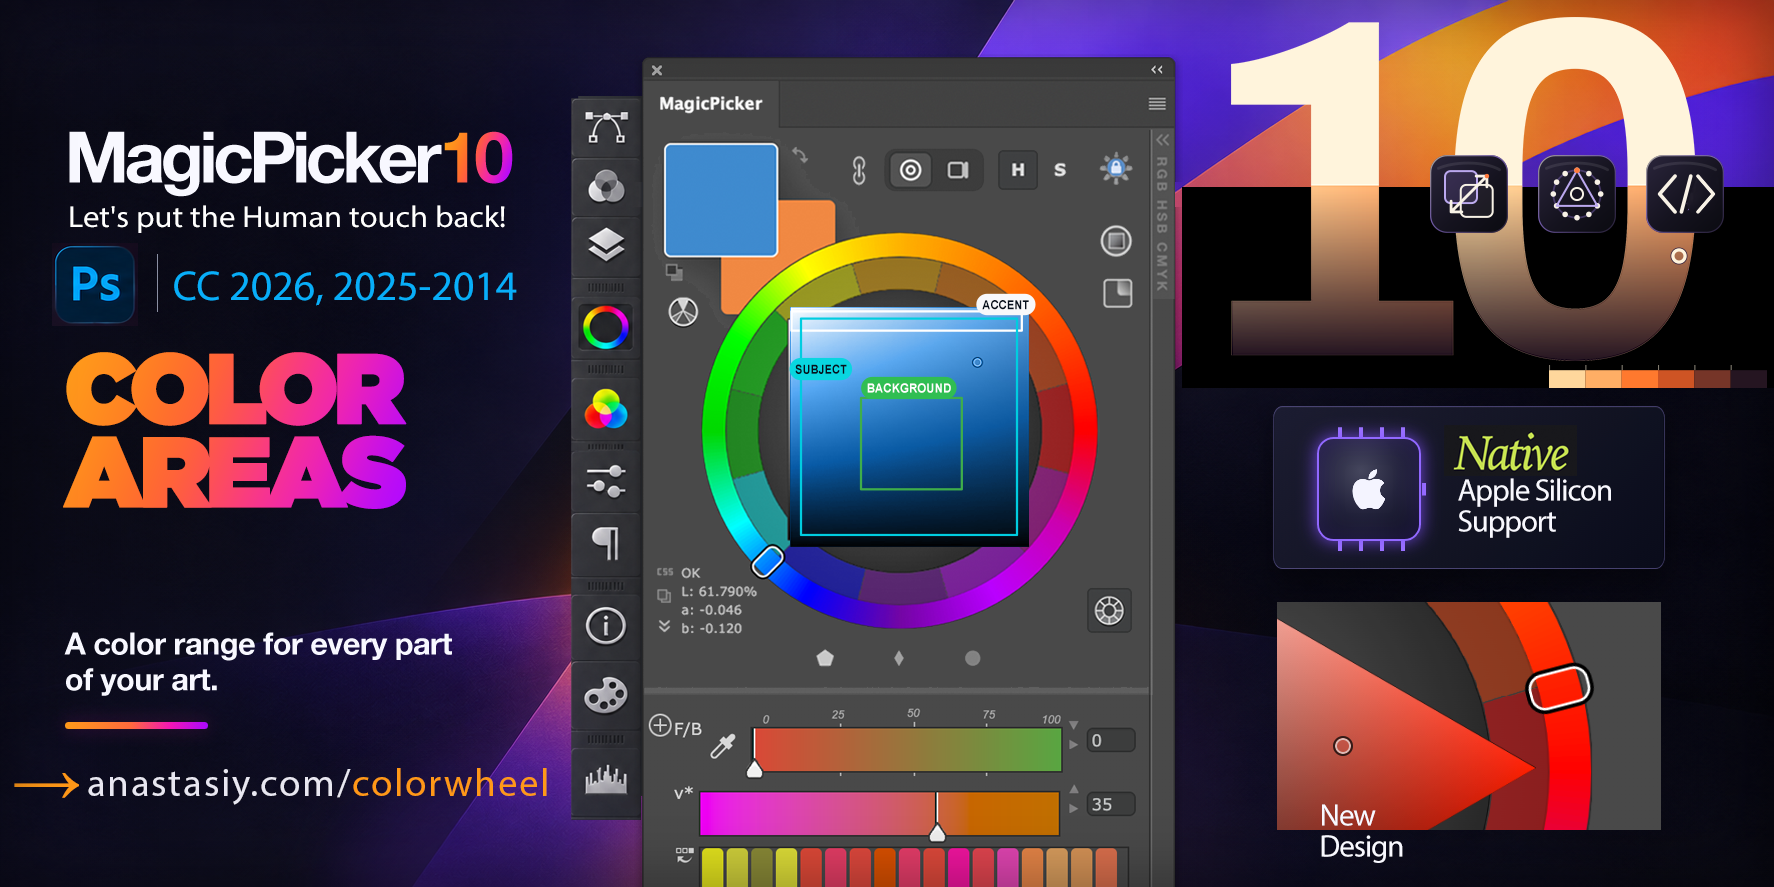Viewport: 1774px width, 887px height.
Task: Toggle the color wheel mode button
Action: 910,170
